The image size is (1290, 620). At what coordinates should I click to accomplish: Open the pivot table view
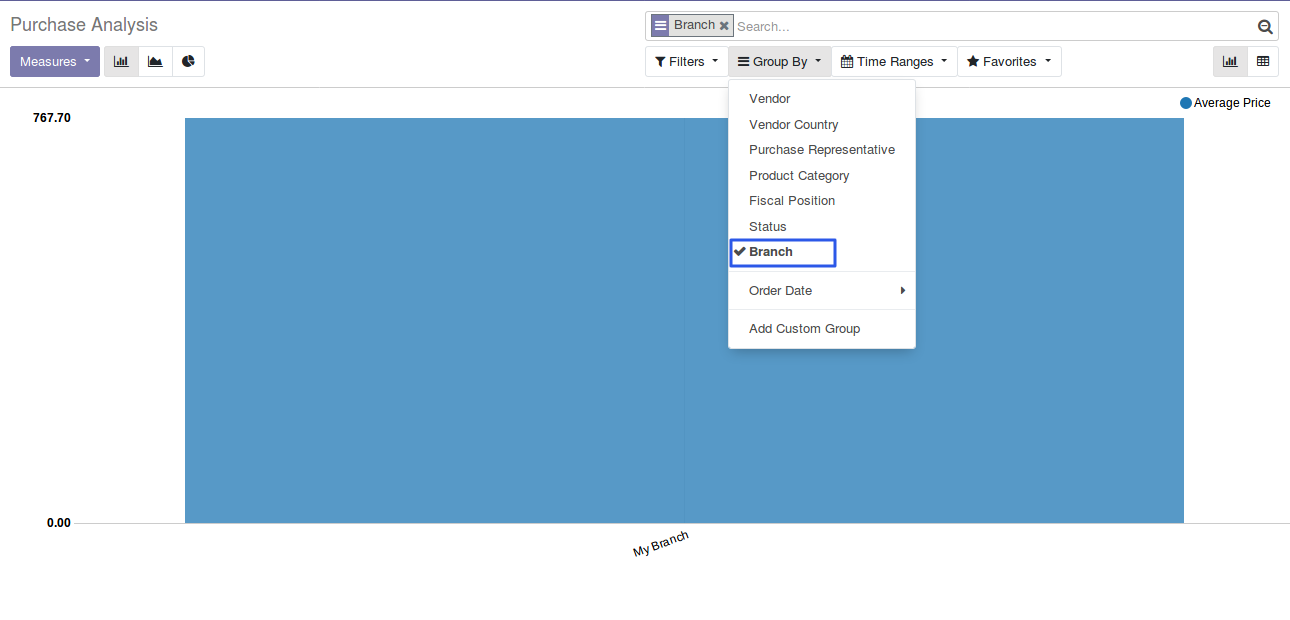pos(1263,61)
